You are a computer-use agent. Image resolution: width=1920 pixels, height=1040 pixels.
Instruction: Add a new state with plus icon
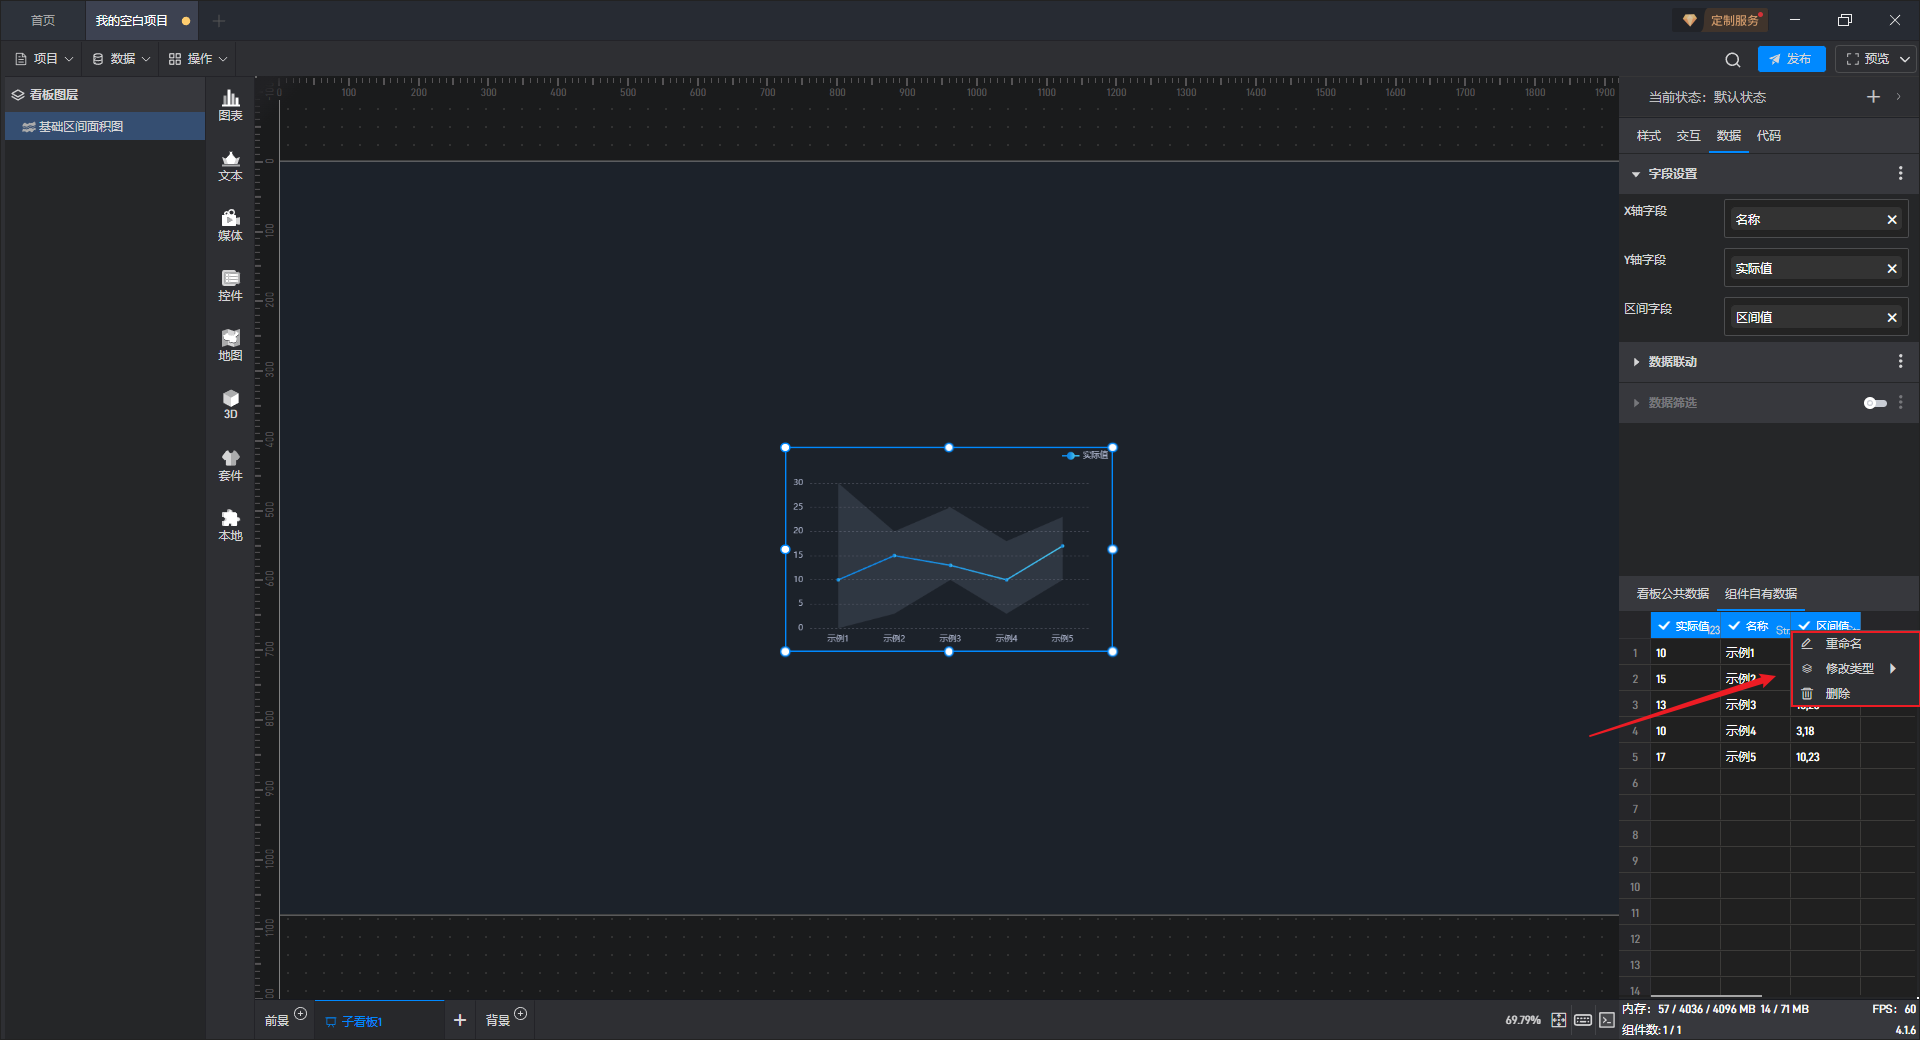click(1873, 97)
